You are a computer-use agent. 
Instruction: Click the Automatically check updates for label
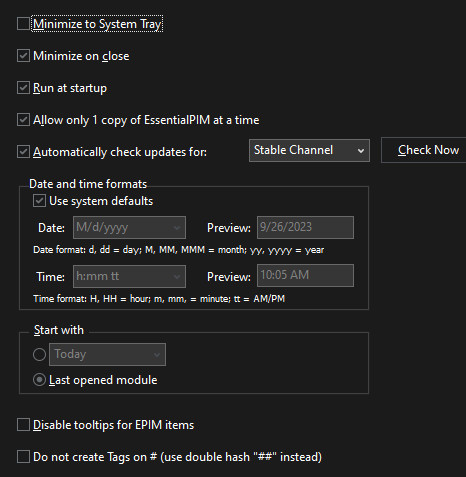click(x=120, y=152)
